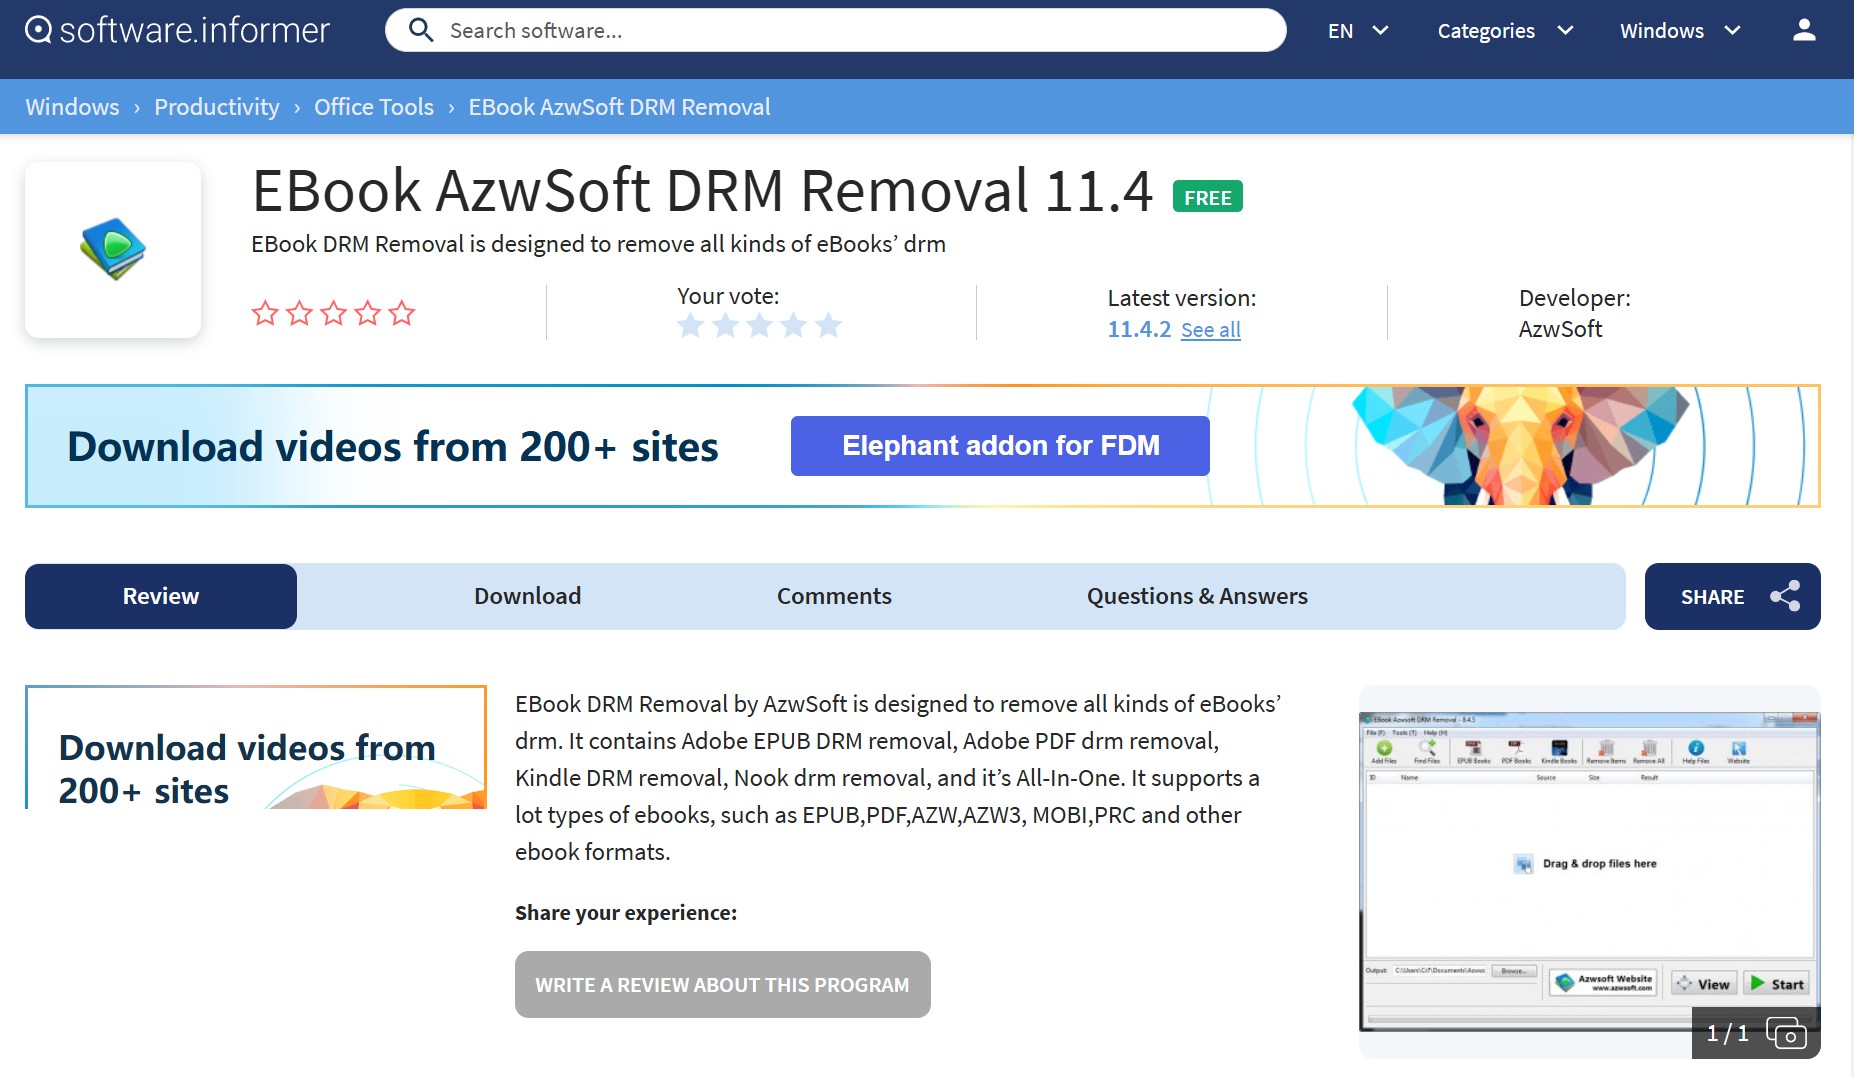Click See all versions link
1854x1077 pixels.
pyautogui.click(x=1210, y=330)
